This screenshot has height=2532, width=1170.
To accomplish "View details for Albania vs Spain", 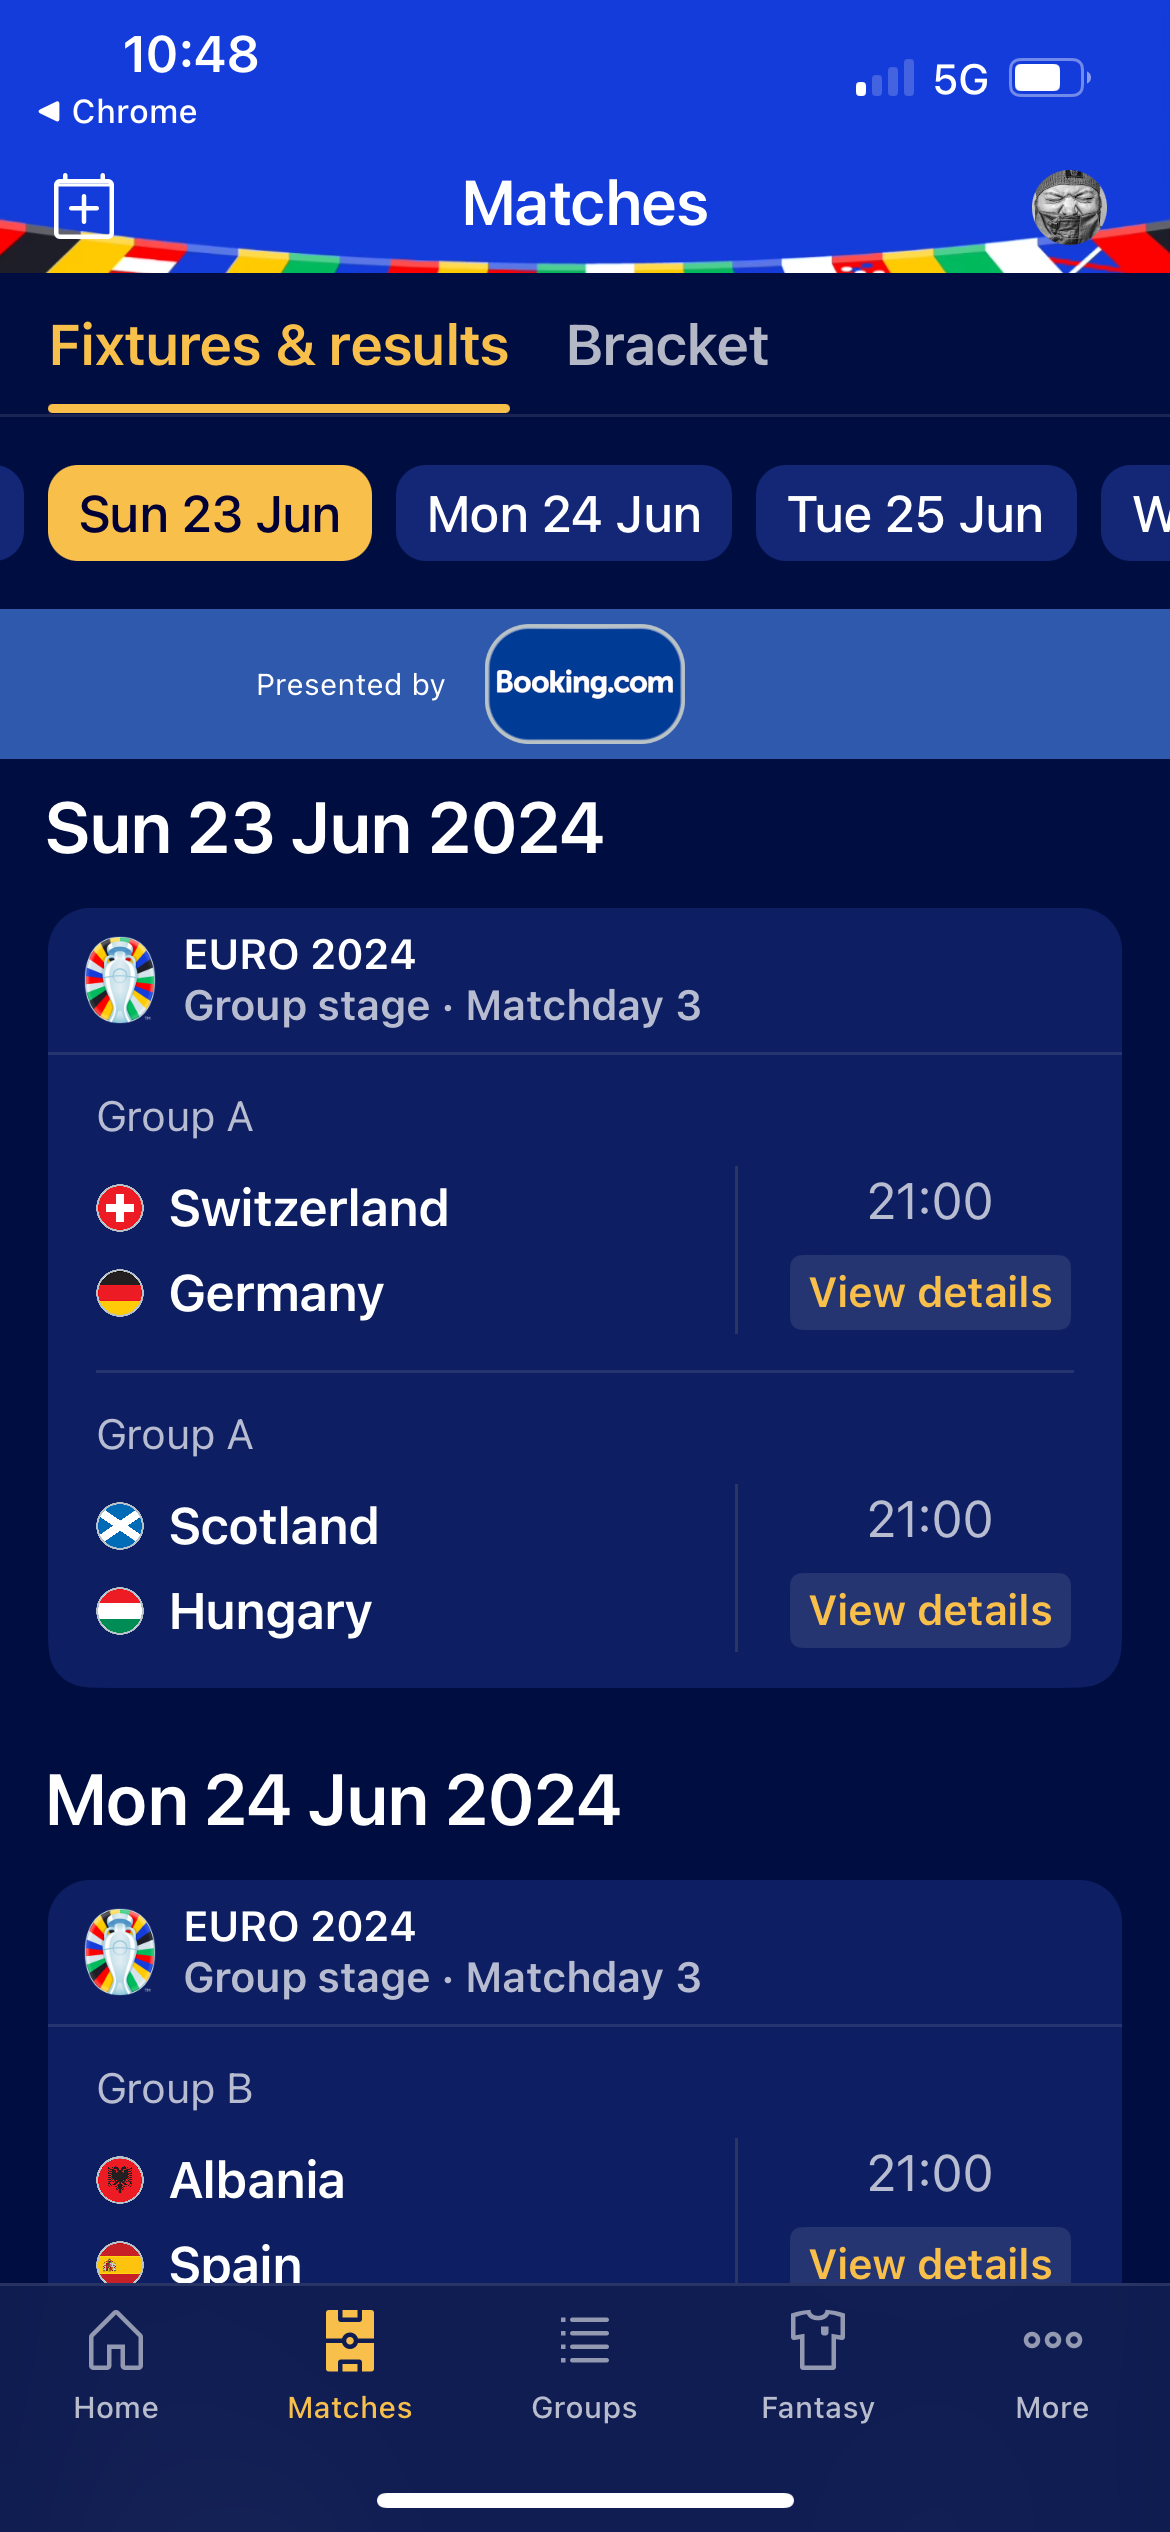I will pos(930,2258).
